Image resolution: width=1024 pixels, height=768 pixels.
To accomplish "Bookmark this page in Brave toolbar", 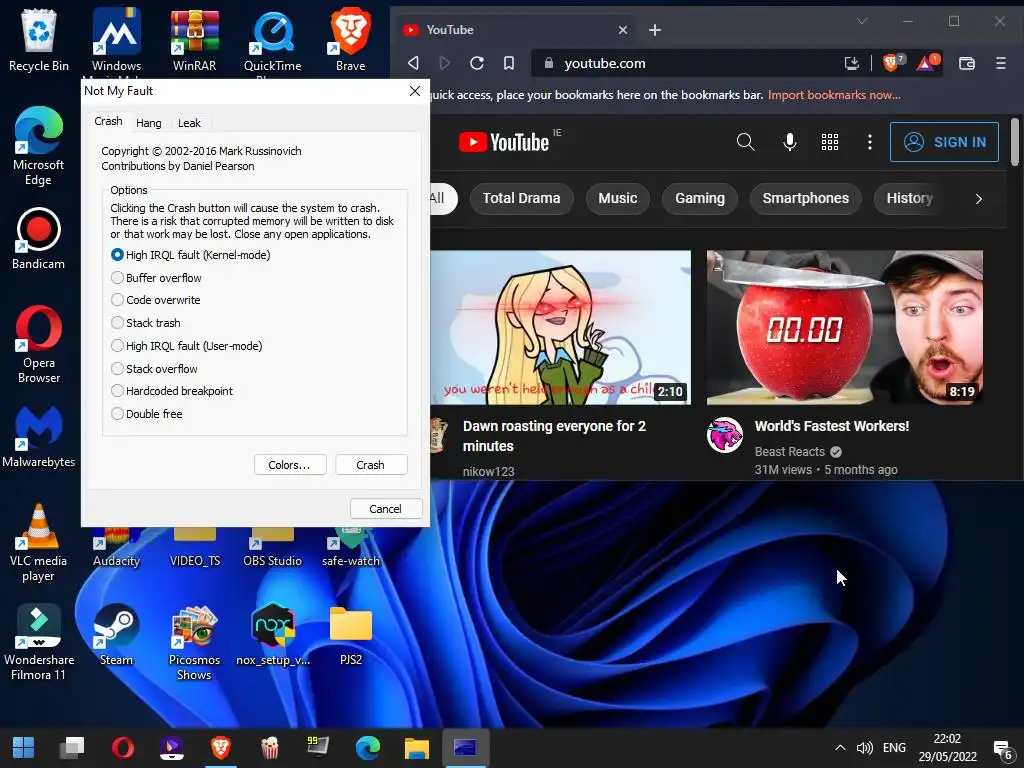I will click(x=509, y=63).
